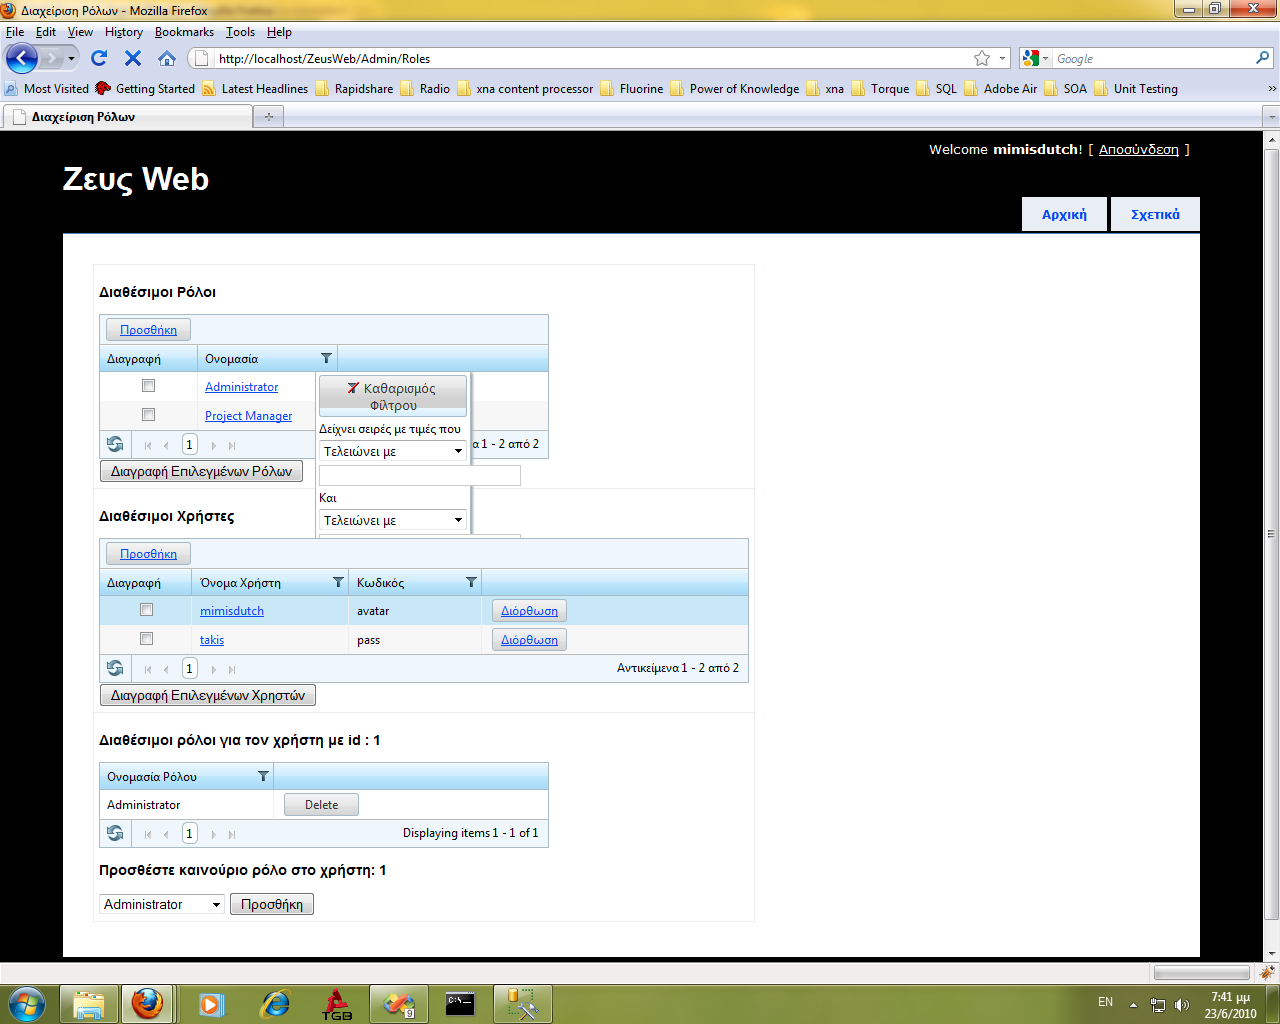Stop loading the page

click(x=133, y=58)
